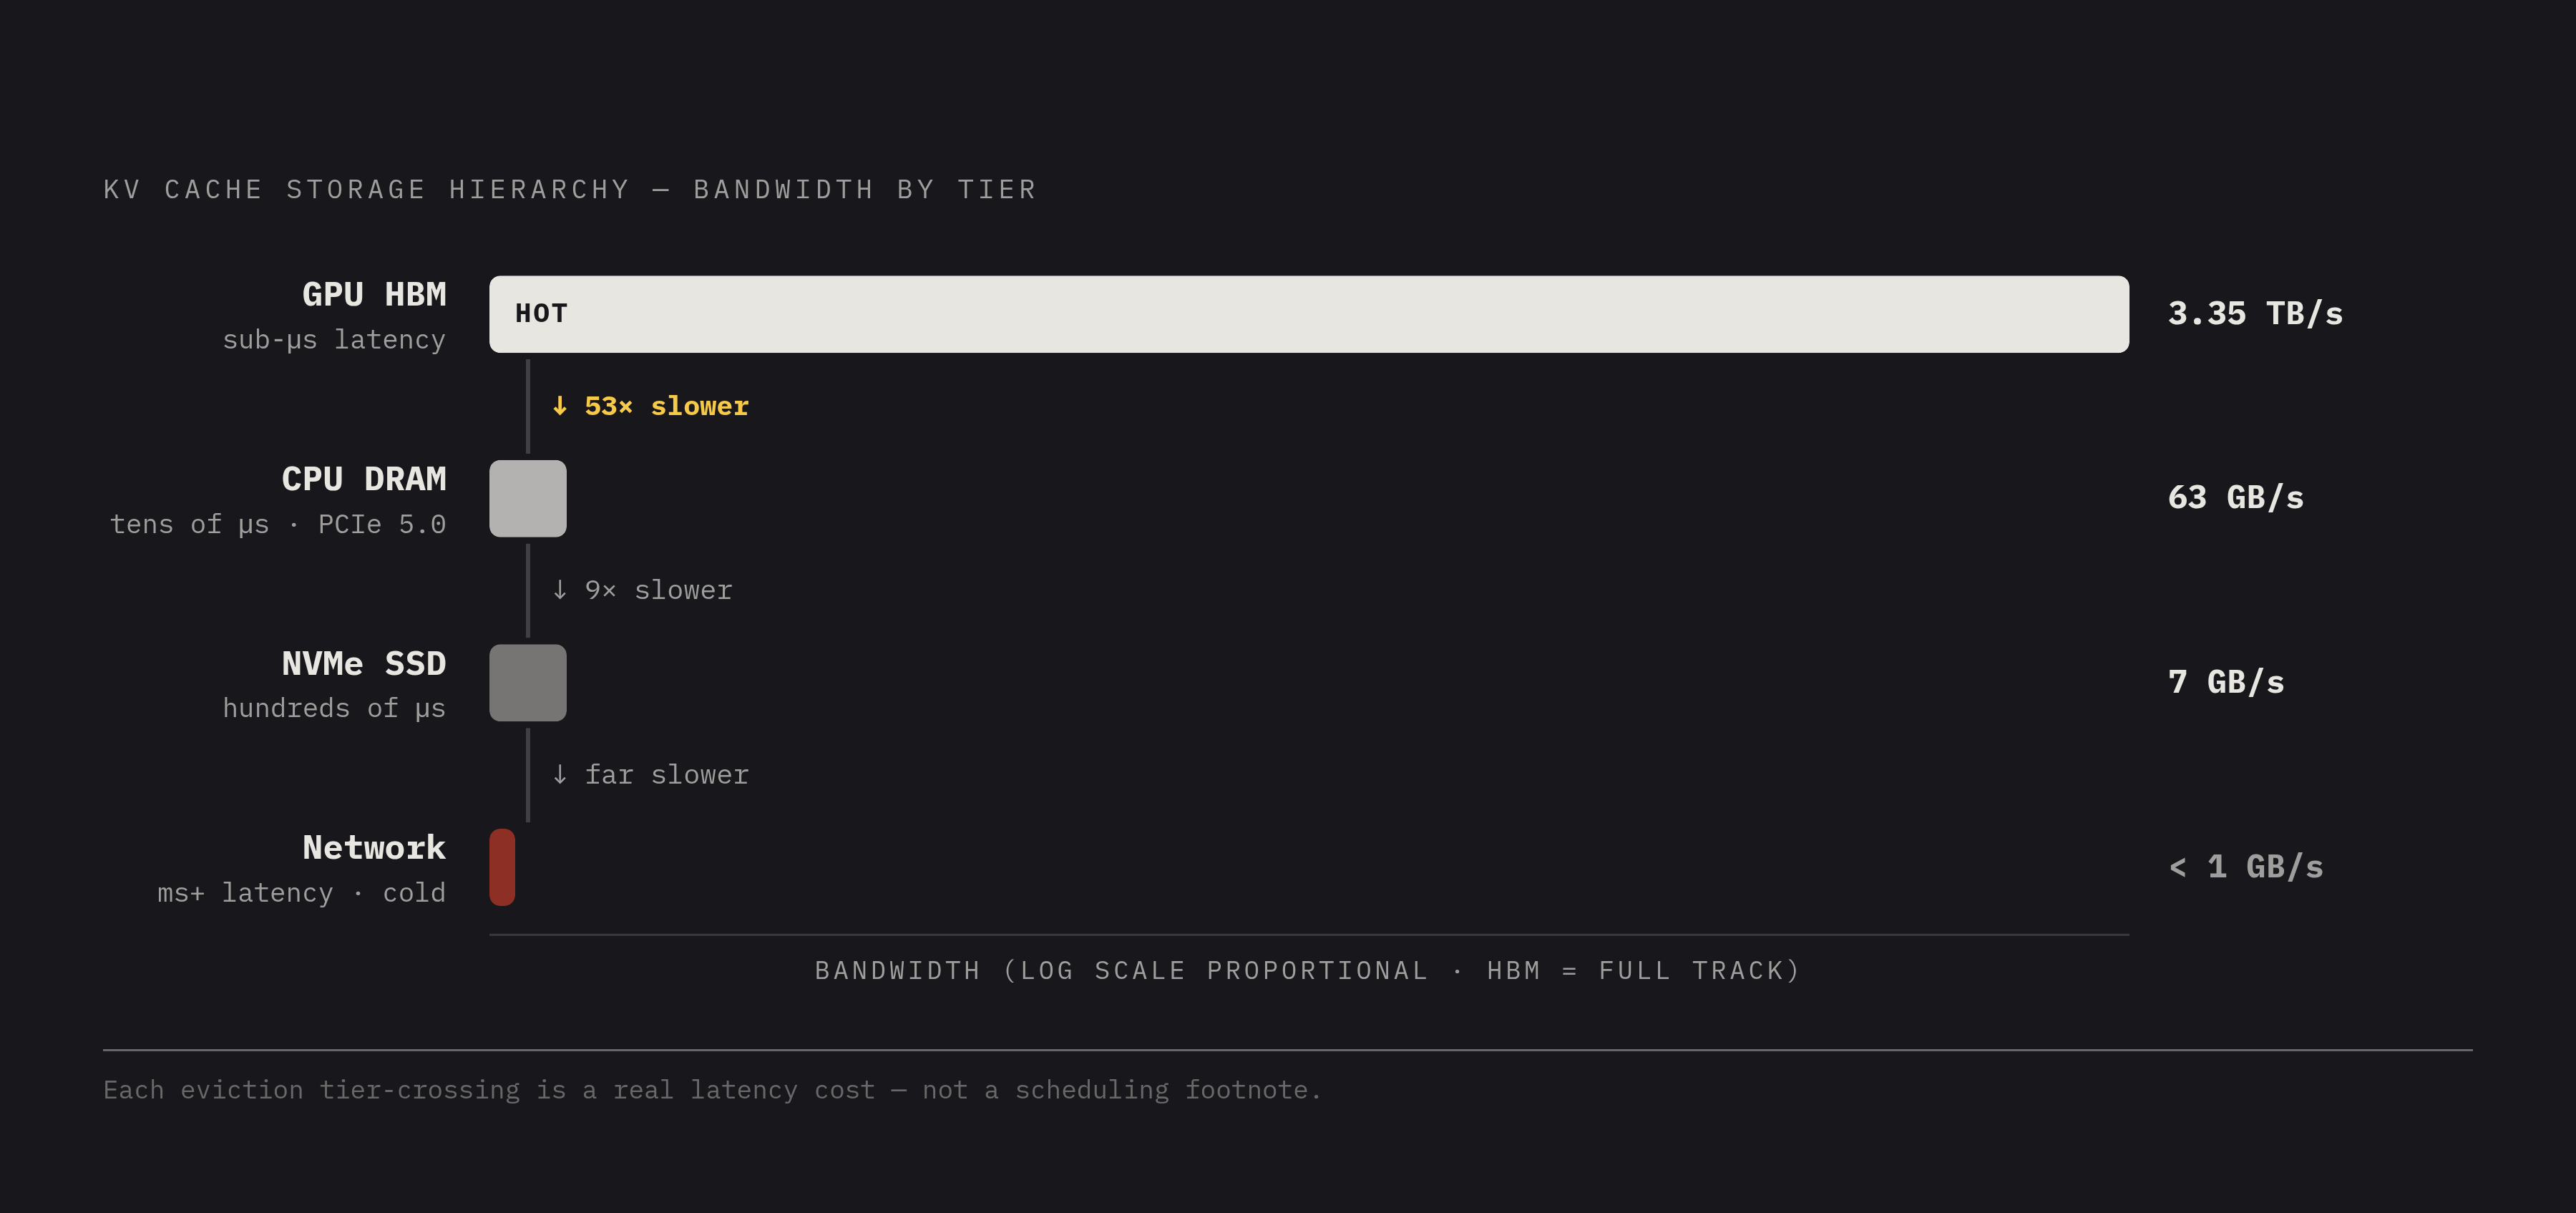2576x1213 pixels.
Task: Select the Network tier label
Action: point(374,848)
